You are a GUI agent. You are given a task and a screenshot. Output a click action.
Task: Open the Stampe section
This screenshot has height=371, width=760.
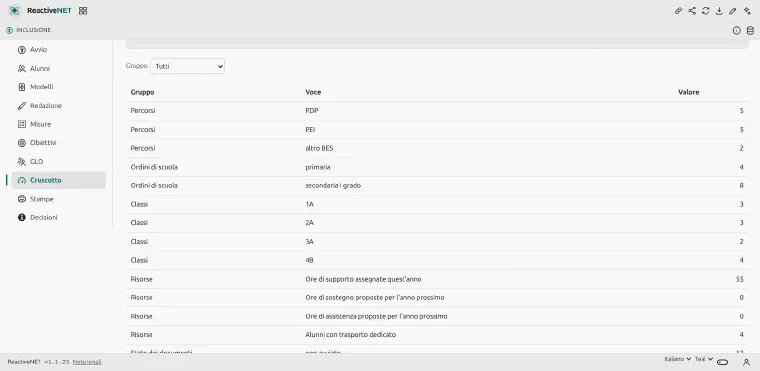point(59,199)
